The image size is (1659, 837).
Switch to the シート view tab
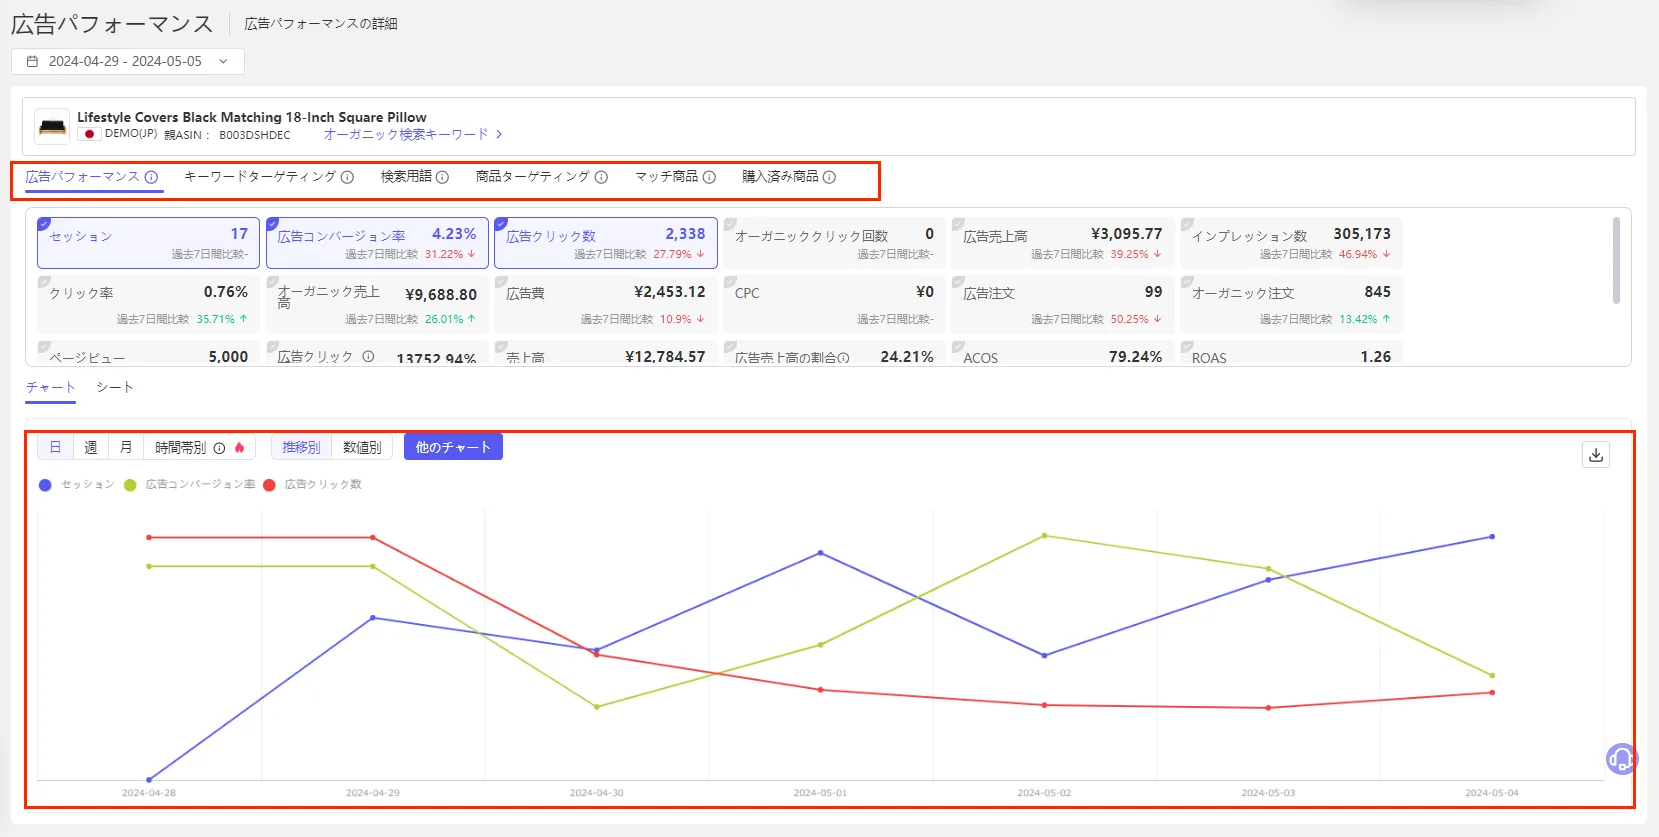click(x=115, y=387)
